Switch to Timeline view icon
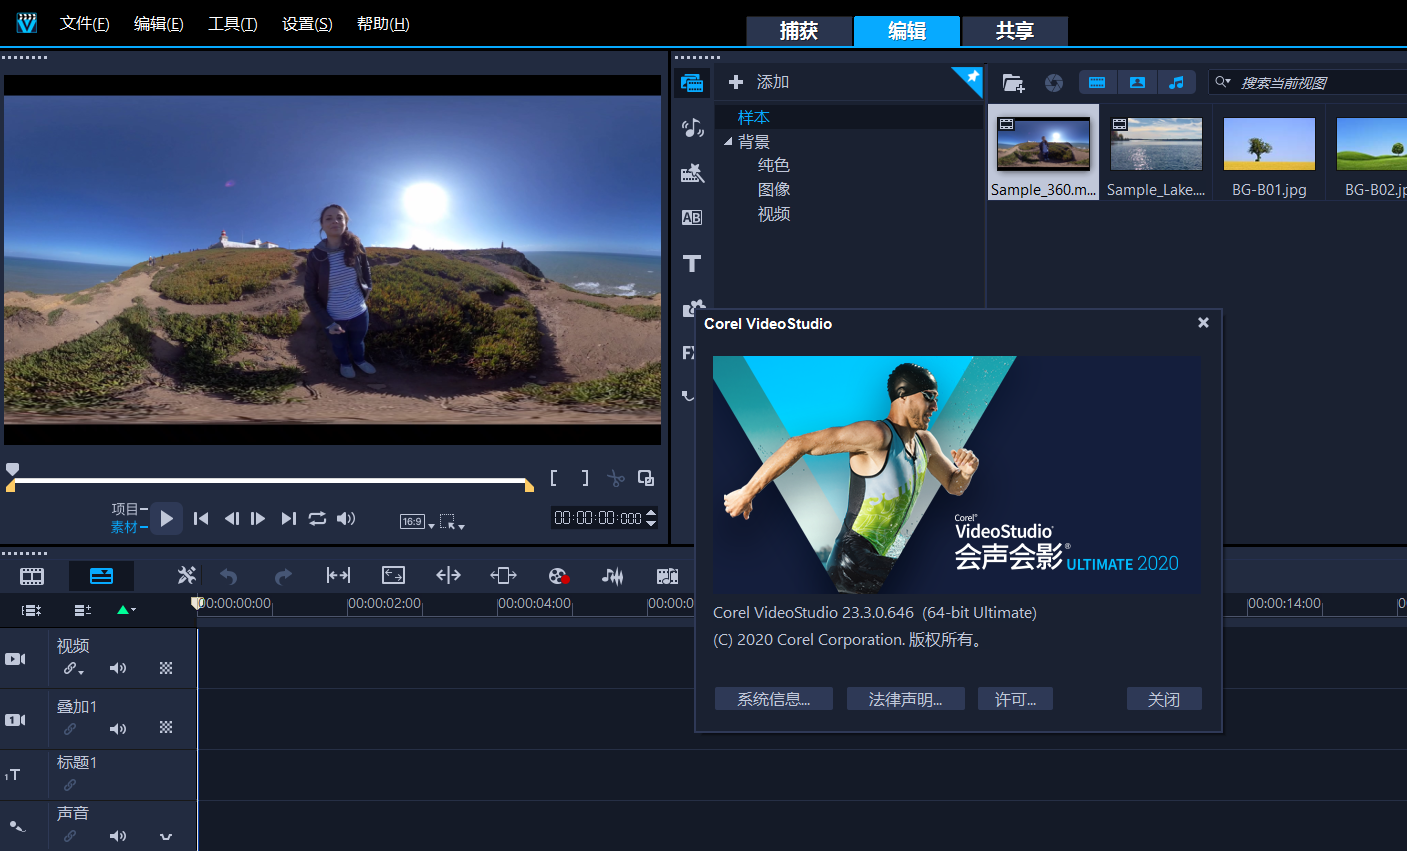Image resolution: width=1407 pixels, height=851 pixels. click(101, 576)
